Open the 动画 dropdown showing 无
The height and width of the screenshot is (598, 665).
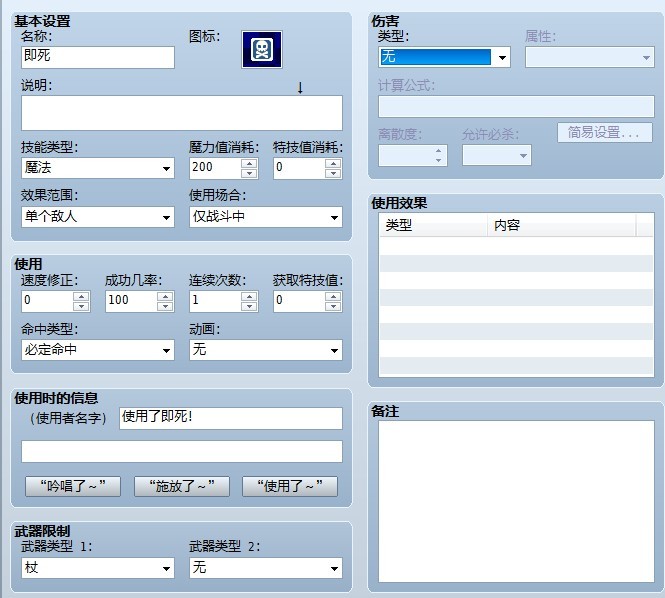pos(265,350)
